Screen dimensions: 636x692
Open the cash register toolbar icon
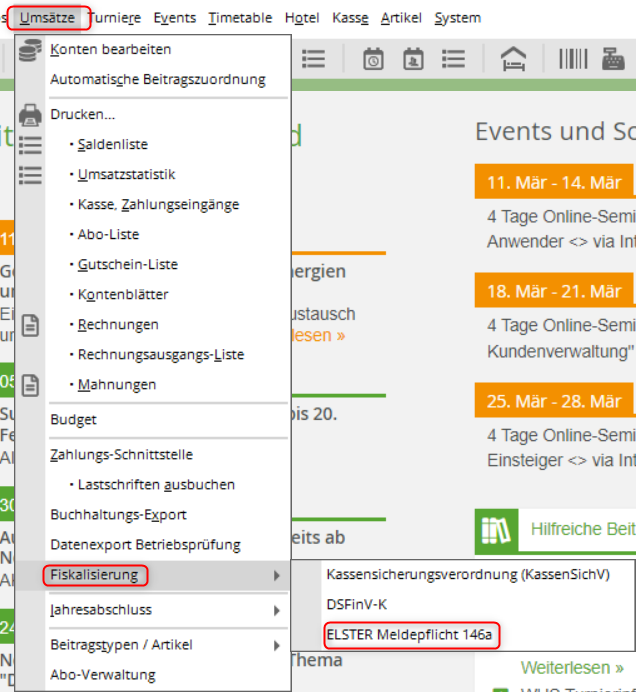point(613,59)
